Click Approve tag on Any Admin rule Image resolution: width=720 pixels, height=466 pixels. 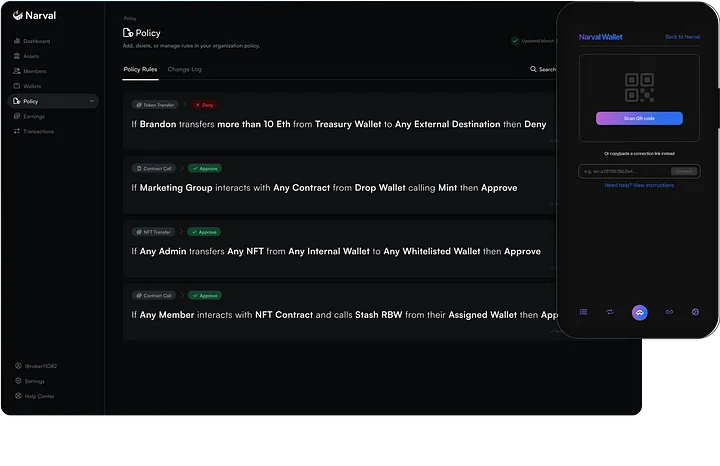(x=204, y=232)
